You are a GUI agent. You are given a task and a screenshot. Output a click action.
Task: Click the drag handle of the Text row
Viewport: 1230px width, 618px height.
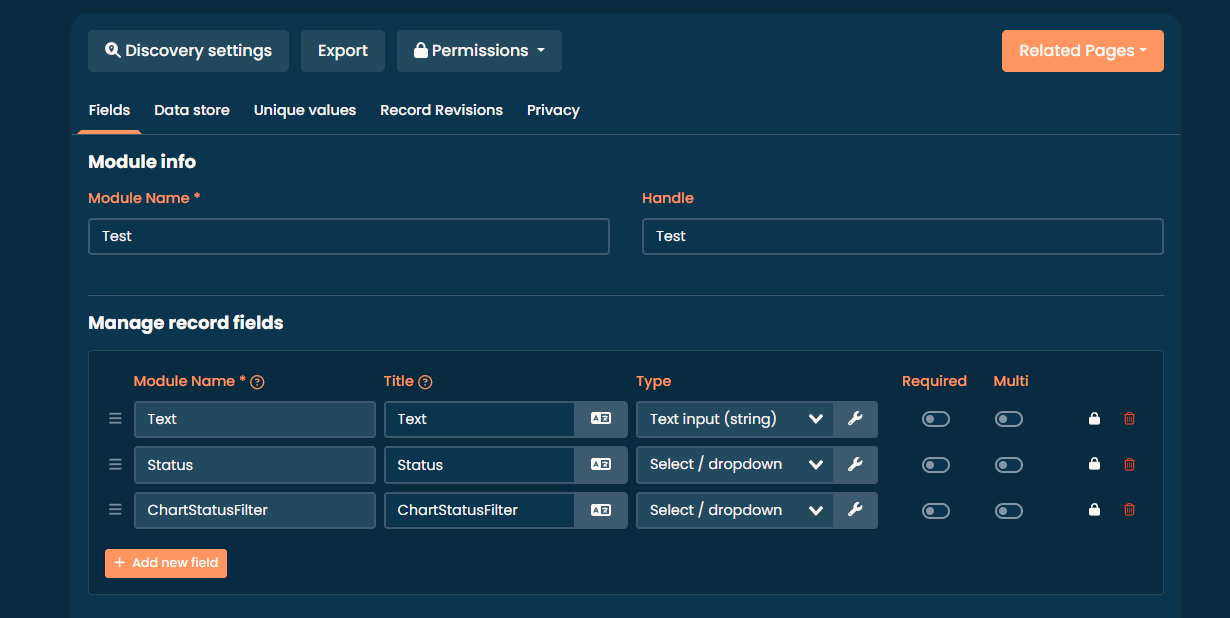point(115,419)
